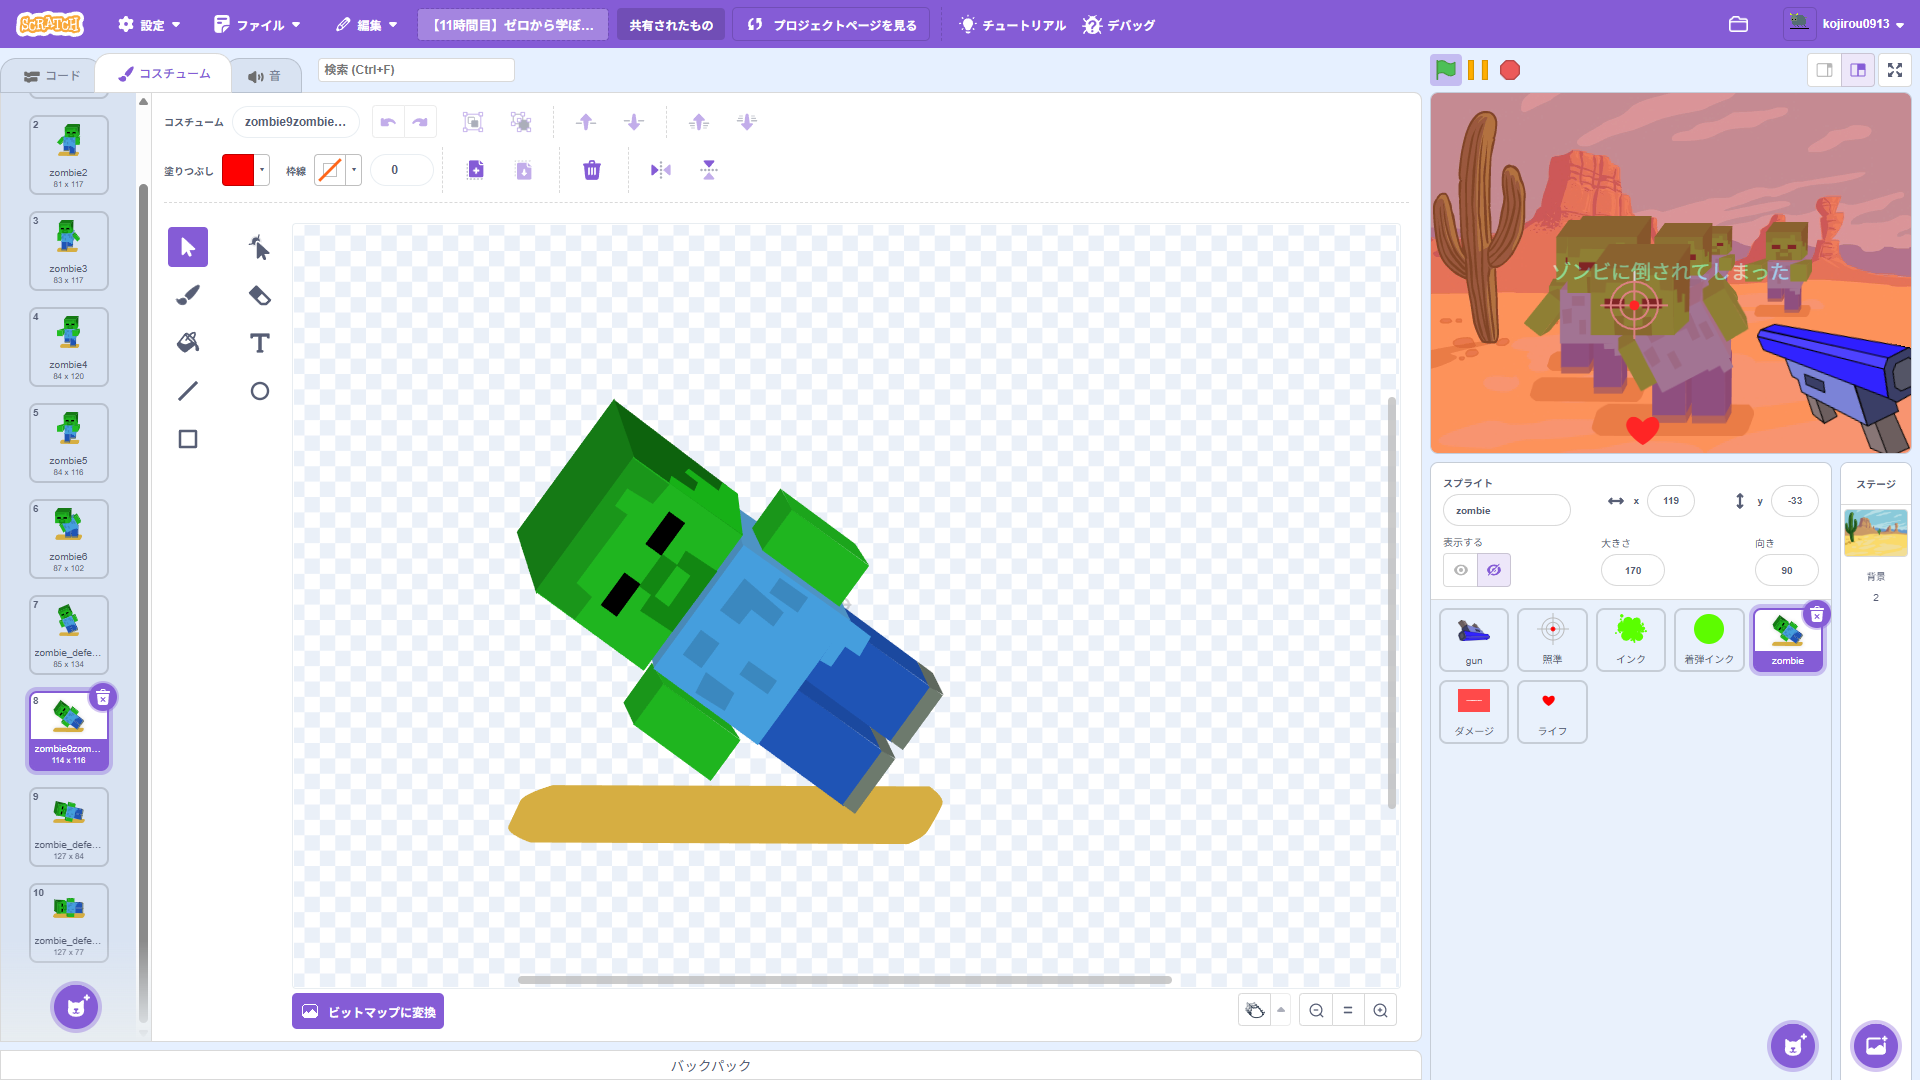The image size is (1920, 1080).
Task: Click the red fill color swatch
Action: tap(238, 170)
